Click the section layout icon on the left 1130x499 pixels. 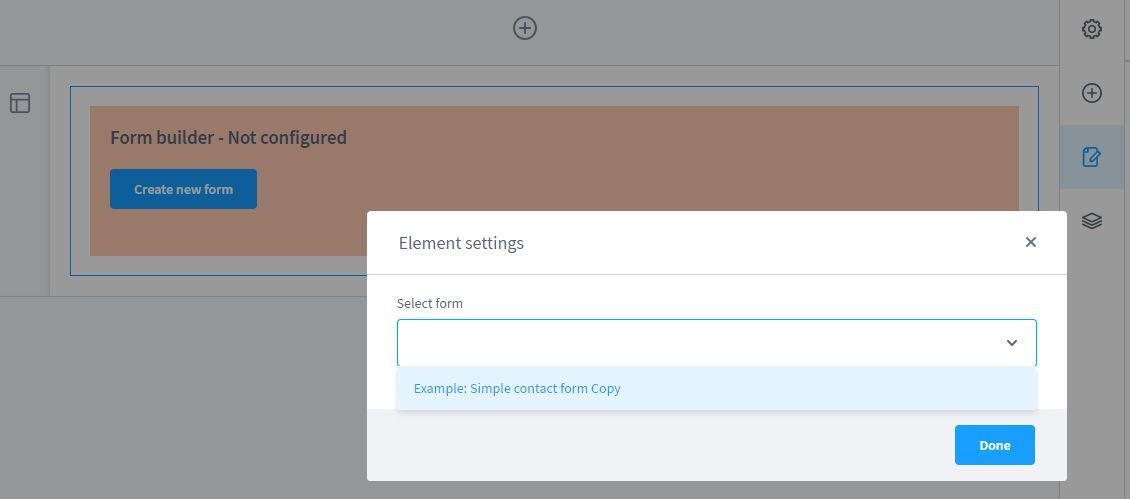20,103
